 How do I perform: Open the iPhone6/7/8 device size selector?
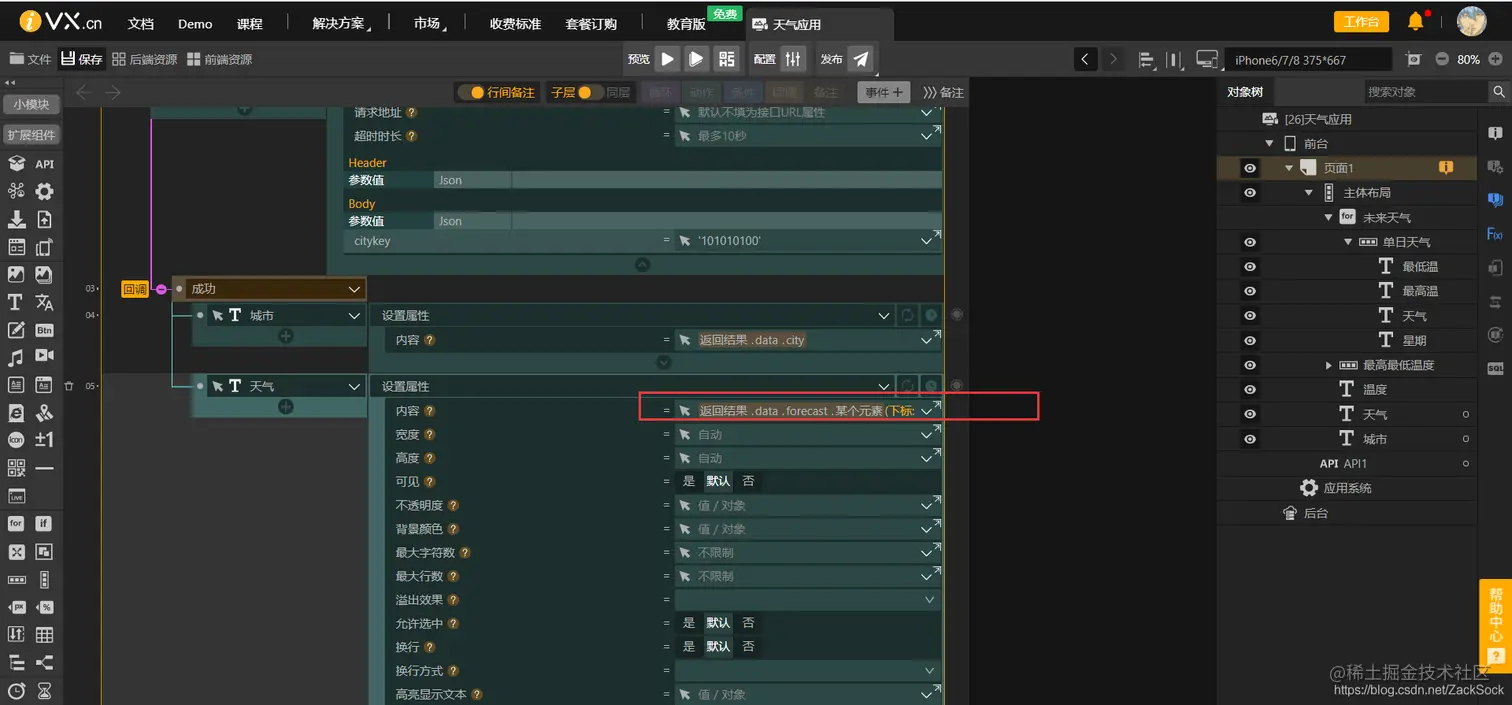pyautogui.click(x=1307, y=60)
